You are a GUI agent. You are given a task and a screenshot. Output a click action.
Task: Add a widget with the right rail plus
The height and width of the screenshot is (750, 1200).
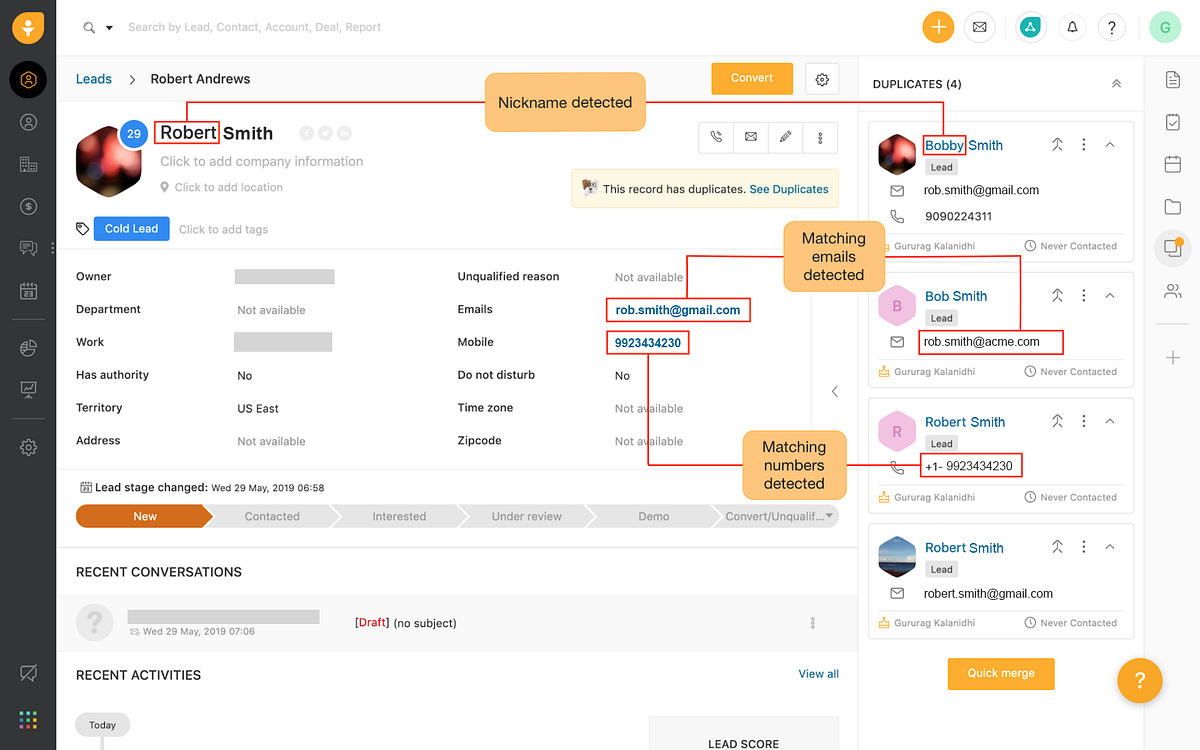point(1173,358)
